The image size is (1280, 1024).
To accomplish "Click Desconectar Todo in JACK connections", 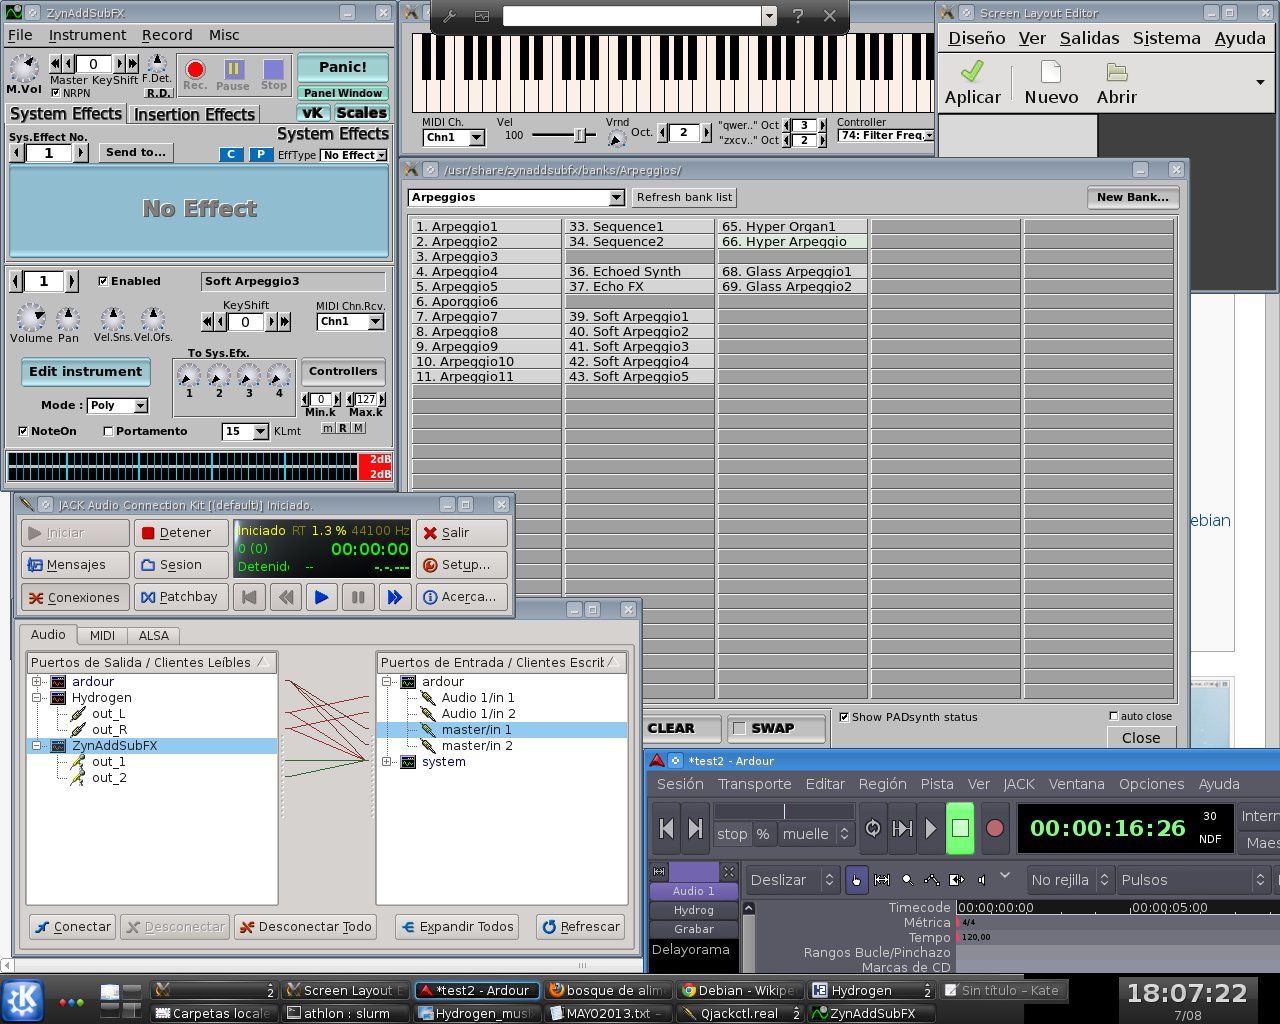I will [x=305, y=927].
